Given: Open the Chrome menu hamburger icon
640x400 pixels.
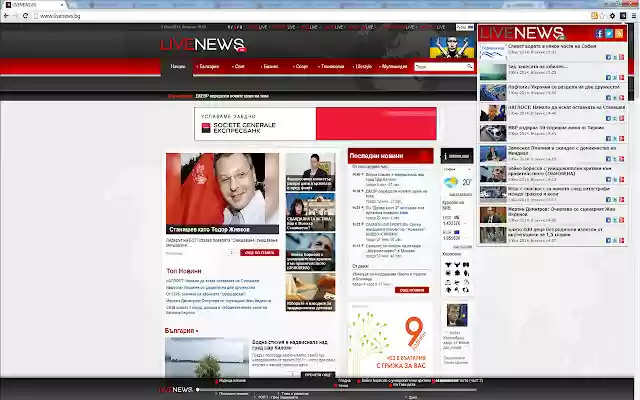Looking at the screenshot, I should tap(633, 16).
